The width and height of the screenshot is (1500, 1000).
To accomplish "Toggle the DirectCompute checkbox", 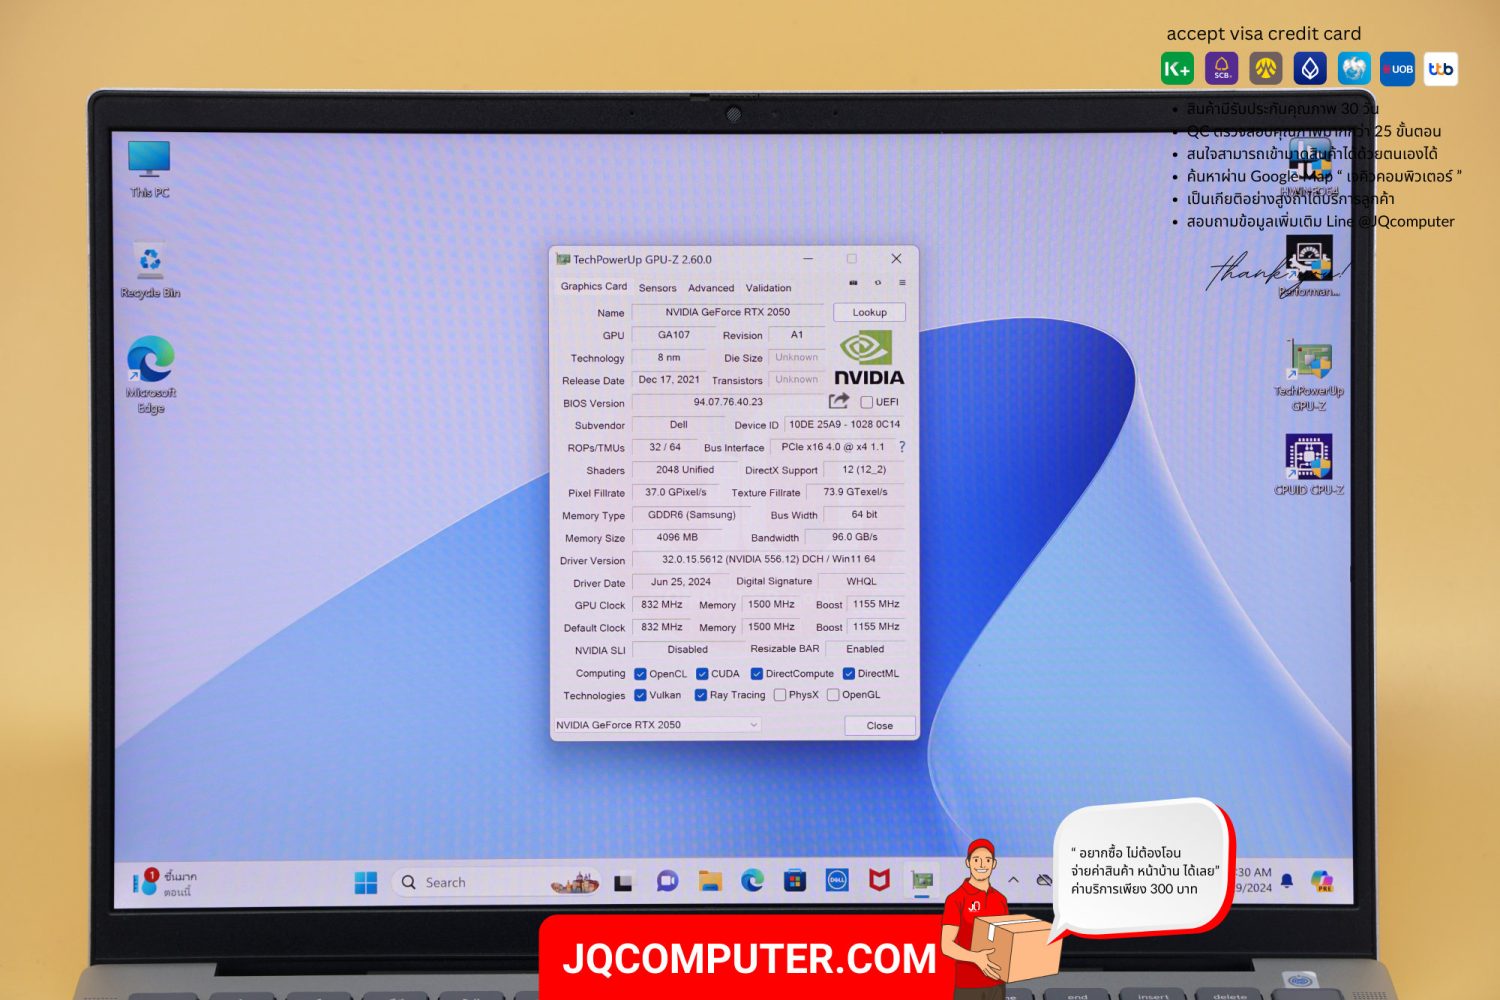I will [757, 674].
